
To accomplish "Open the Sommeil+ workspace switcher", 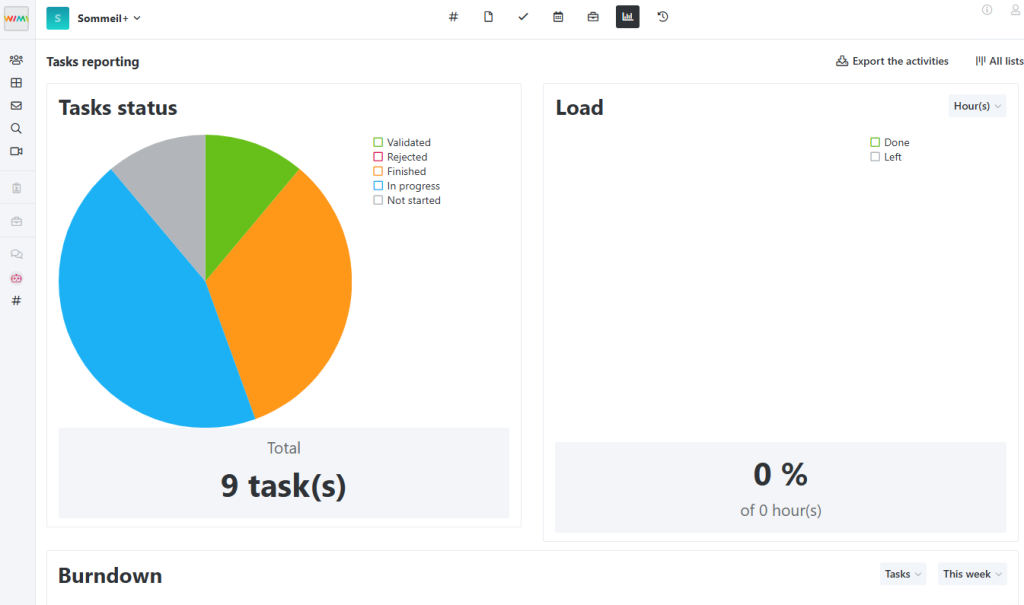I will click(x=108, y=18).
